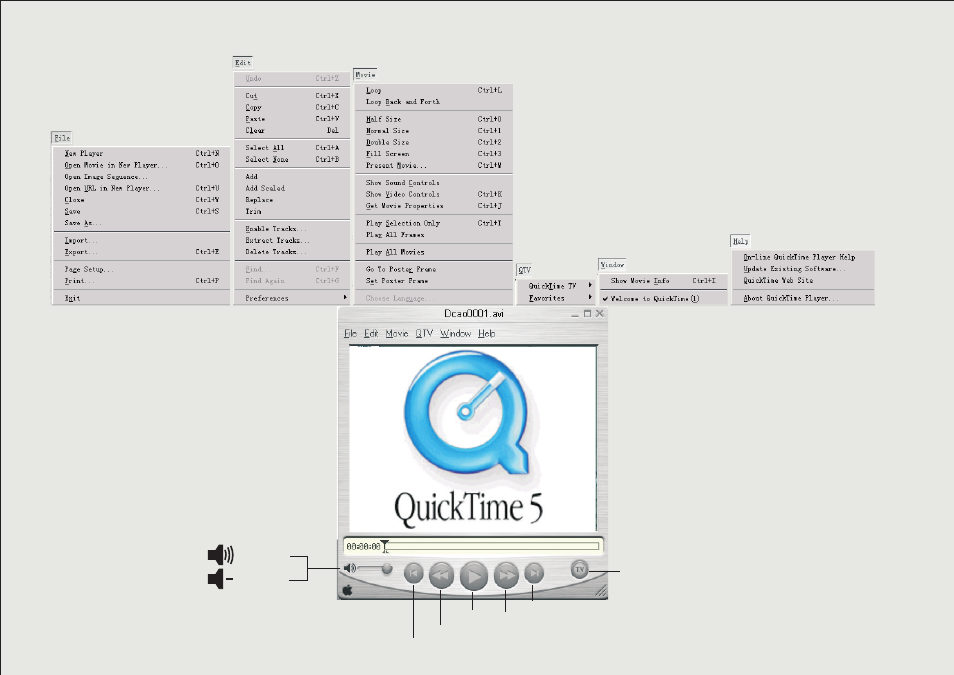This screenshot has width=954, height=675.
Task: Open the Help menu in the player menu bar
Action: (486, 334)
